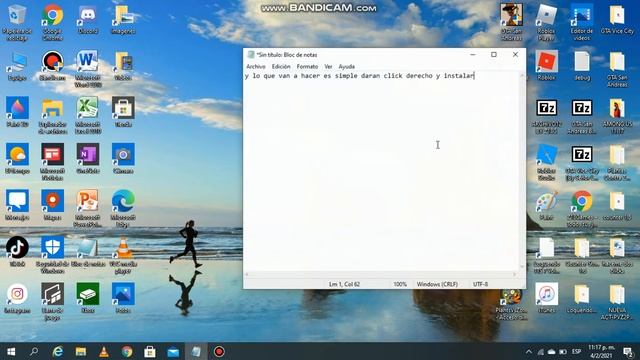Show hidden system tray icons
This screenshot has height=360, width=640.
pyautogui.click(x=529, y=351)
